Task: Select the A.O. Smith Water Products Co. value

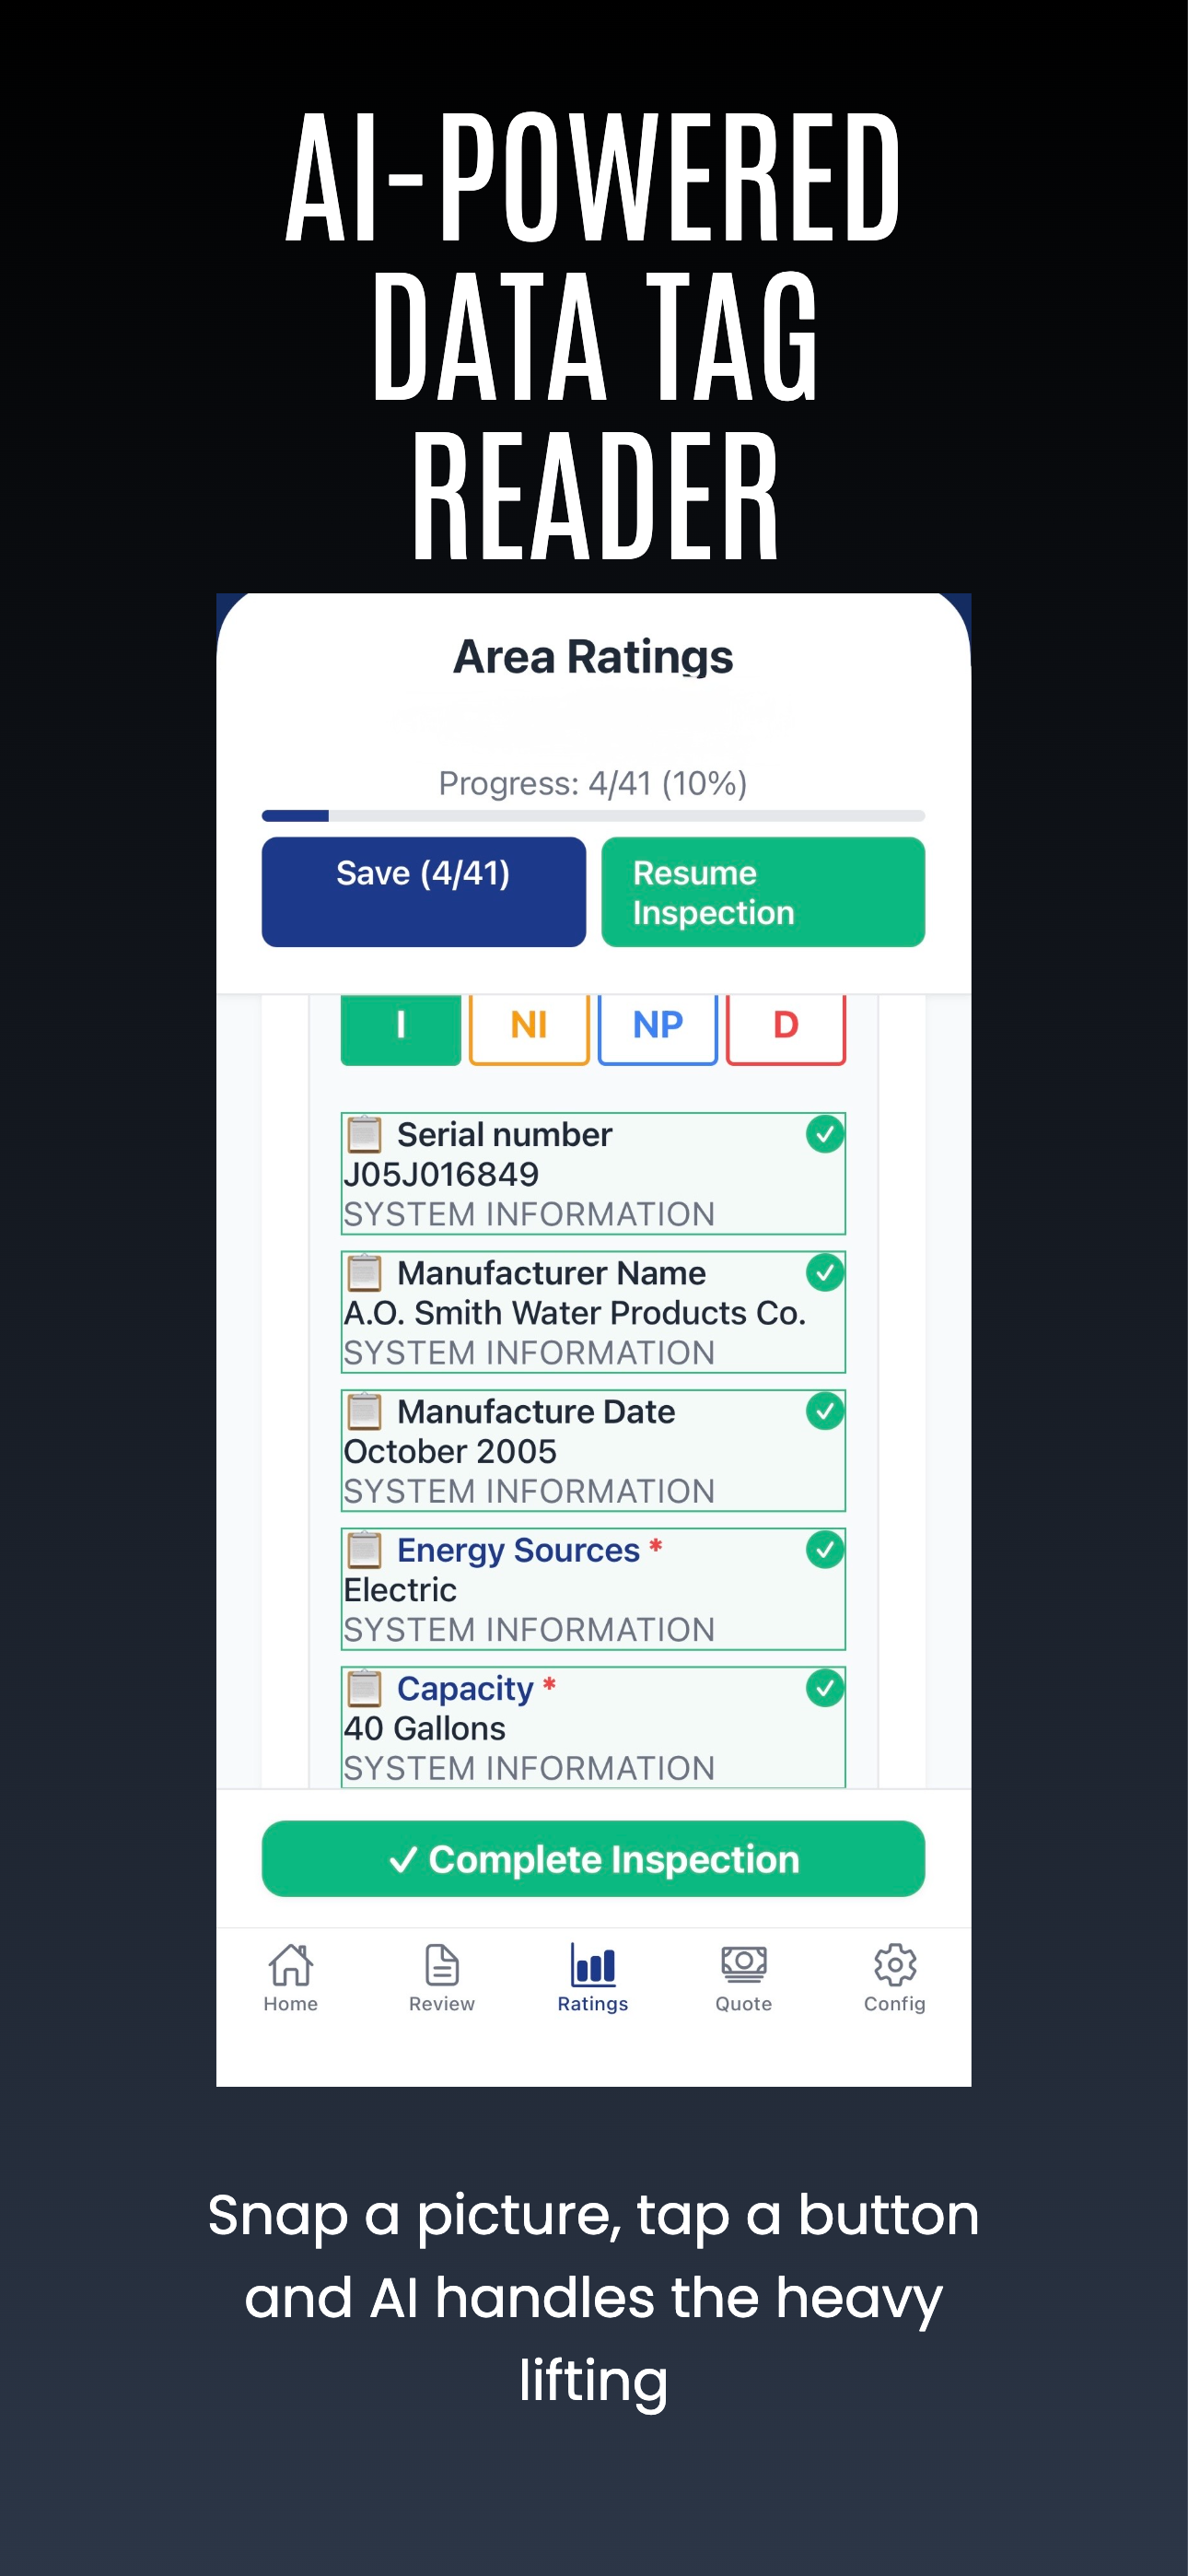Action: (x=574, y=1312)
